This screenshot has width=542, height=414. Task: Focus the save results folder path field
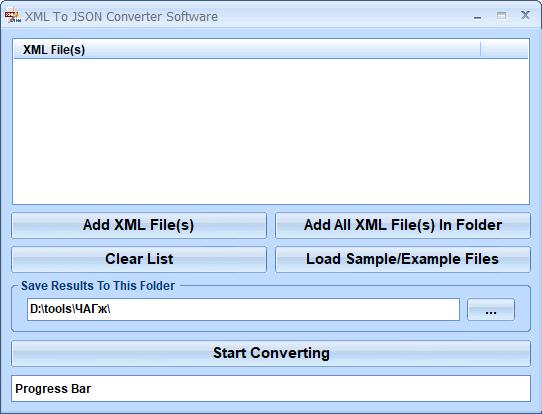click(x=243, y=309)
